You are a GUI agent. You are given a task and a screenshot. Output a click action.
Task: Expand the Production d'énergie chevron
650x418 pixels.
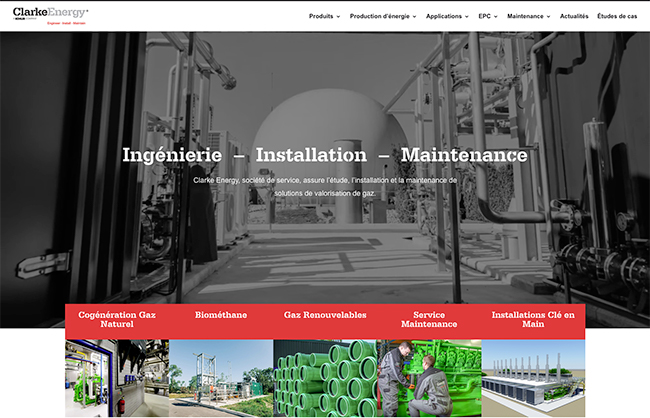coord(415,17)
